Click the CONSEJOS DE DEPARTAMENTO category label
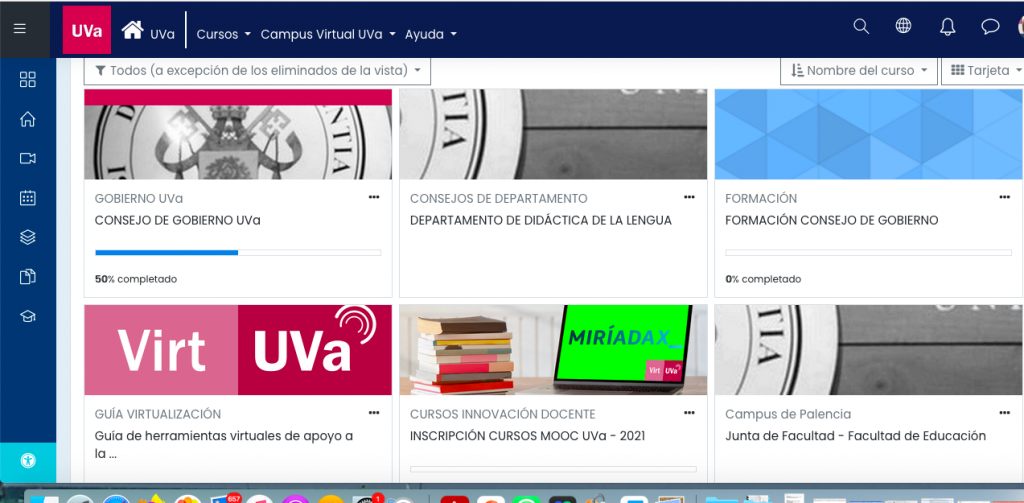Image resolution: width=1024 pixels, height=503 pixels. [499, 198]
